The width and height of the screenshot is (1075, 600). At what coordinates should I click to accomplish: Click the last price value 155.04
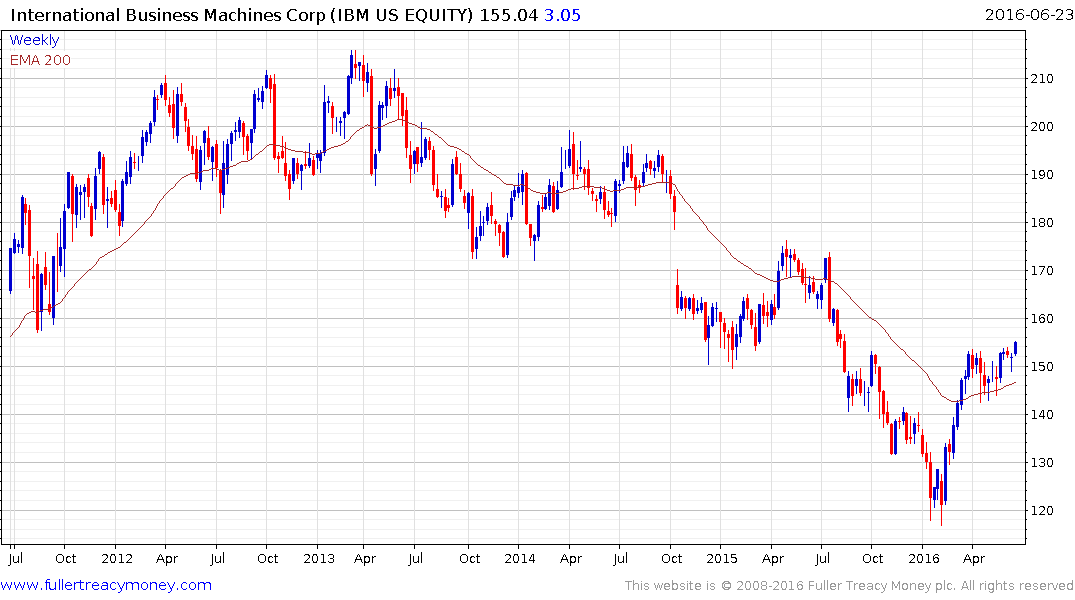click(509, 15)
